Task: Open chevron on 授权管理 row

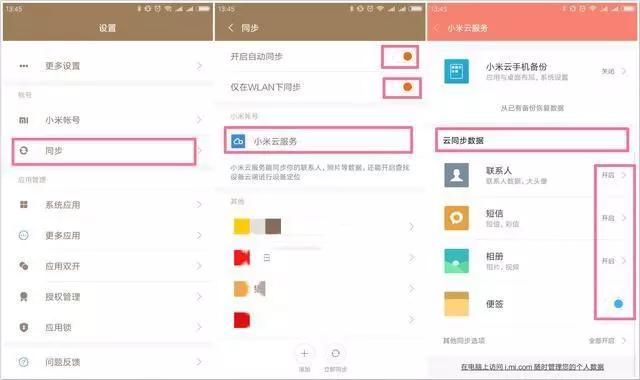Action: 199,297
